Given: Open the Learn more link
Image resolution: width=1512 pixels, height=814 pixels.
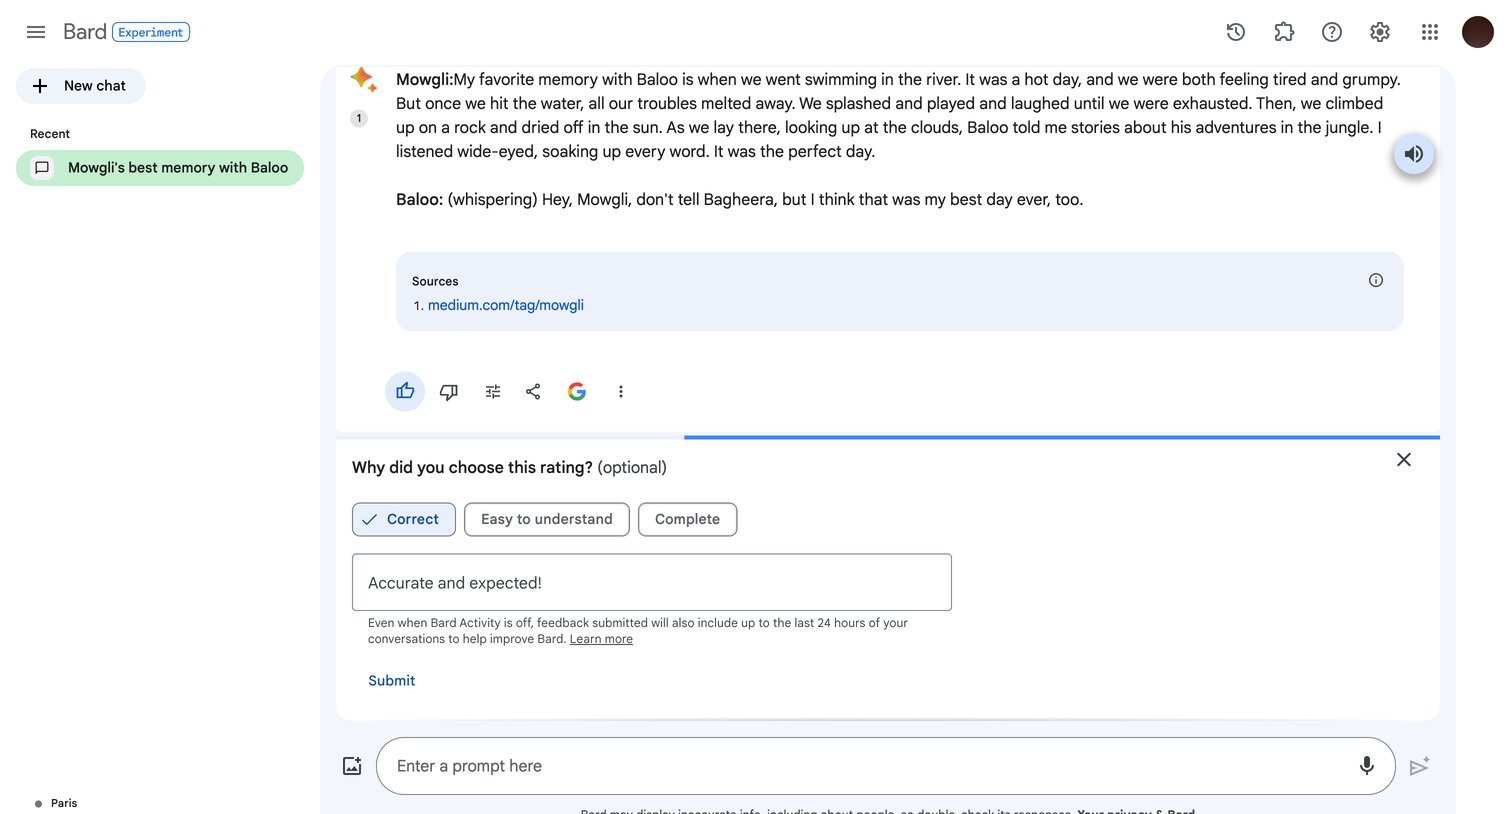Looking at the screenshot, I should coord(601,639).
